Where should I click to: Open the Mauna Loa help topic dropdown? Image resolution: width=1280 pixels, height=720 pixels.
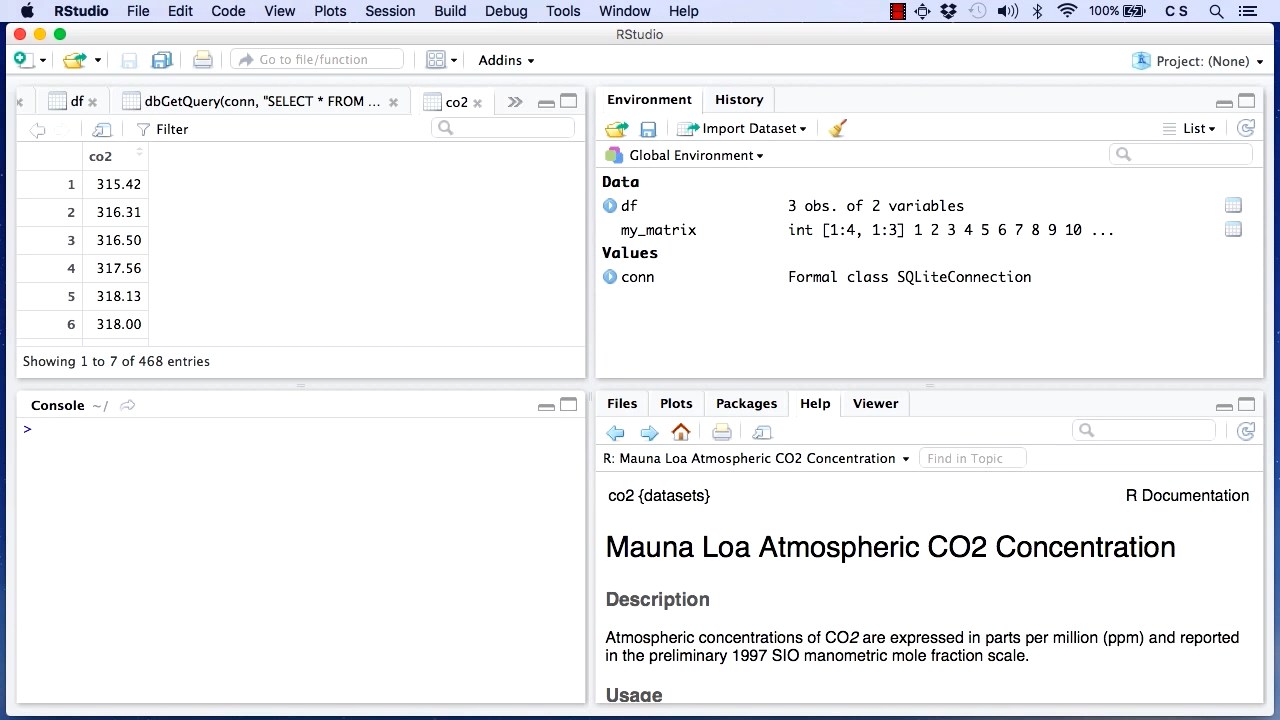[x=757, y=459]
